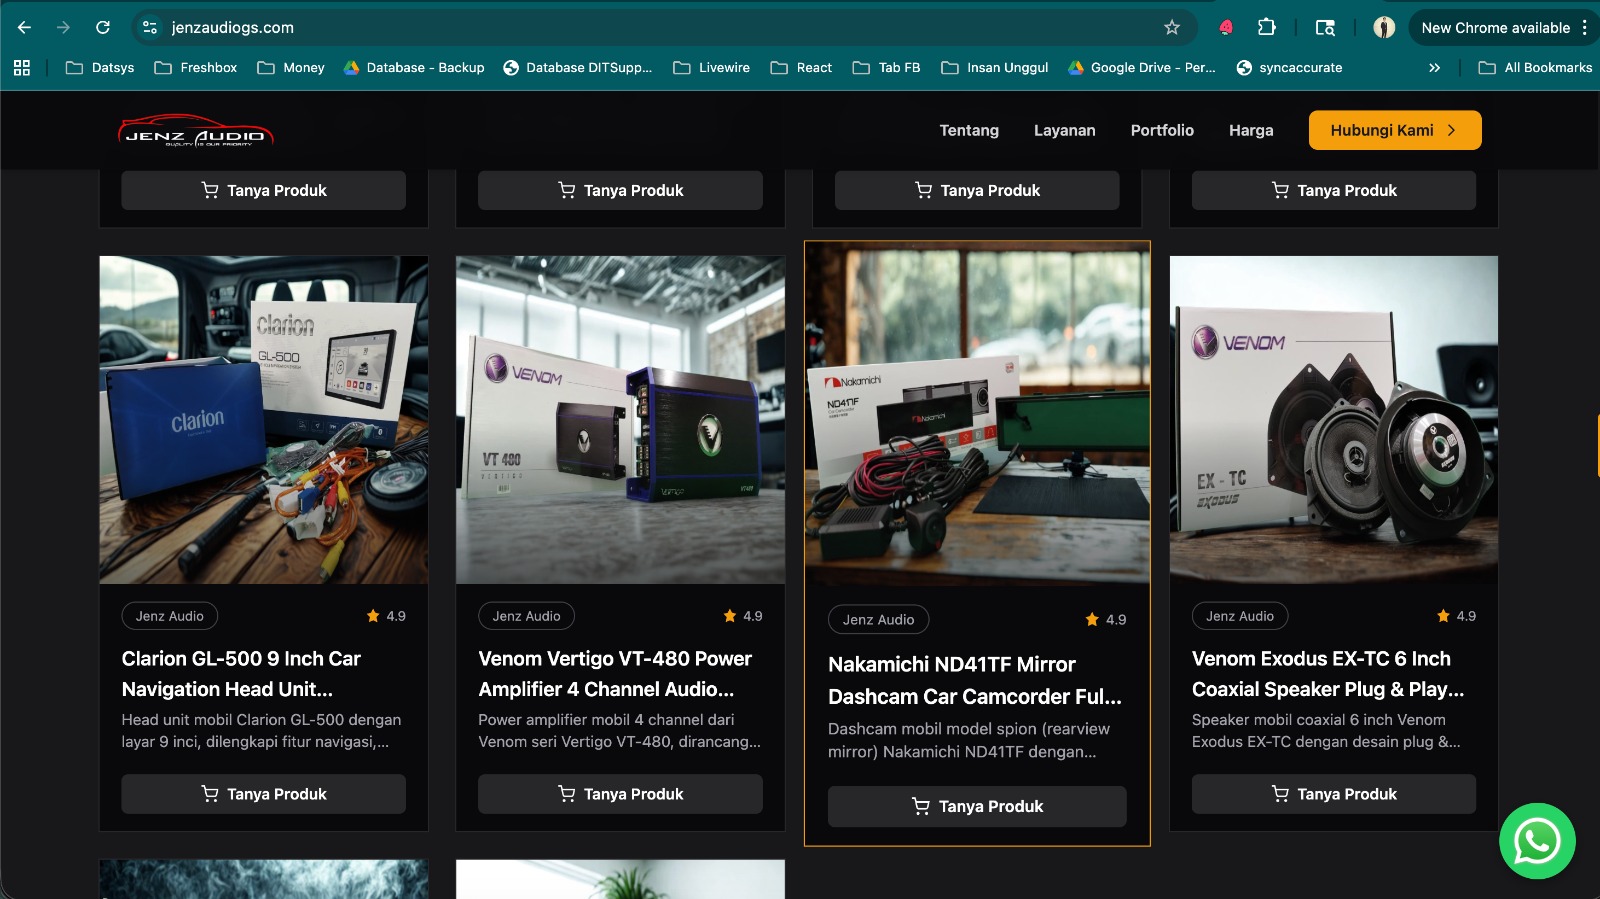Viewport: 1600px width, 899px height.
Task: Open the Extensions puzzle icon
Action: click(x=1266, y=28)
